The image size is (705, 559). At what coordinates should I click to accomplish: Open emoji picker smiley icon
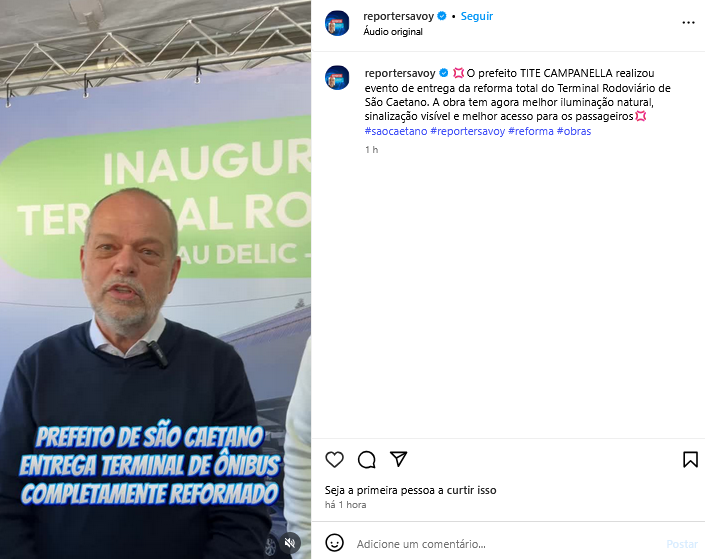[335, 543]
